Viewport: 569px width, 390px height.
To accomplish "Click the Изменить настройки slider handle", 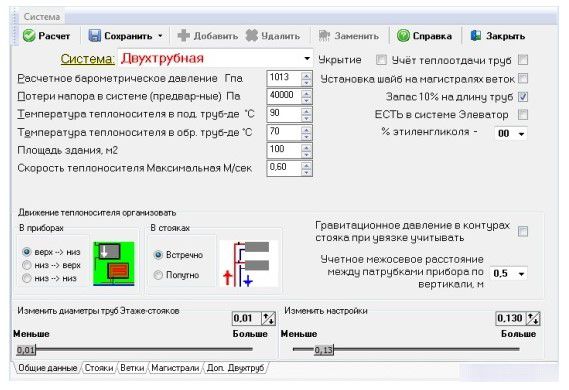I will (x=324, y=350).
